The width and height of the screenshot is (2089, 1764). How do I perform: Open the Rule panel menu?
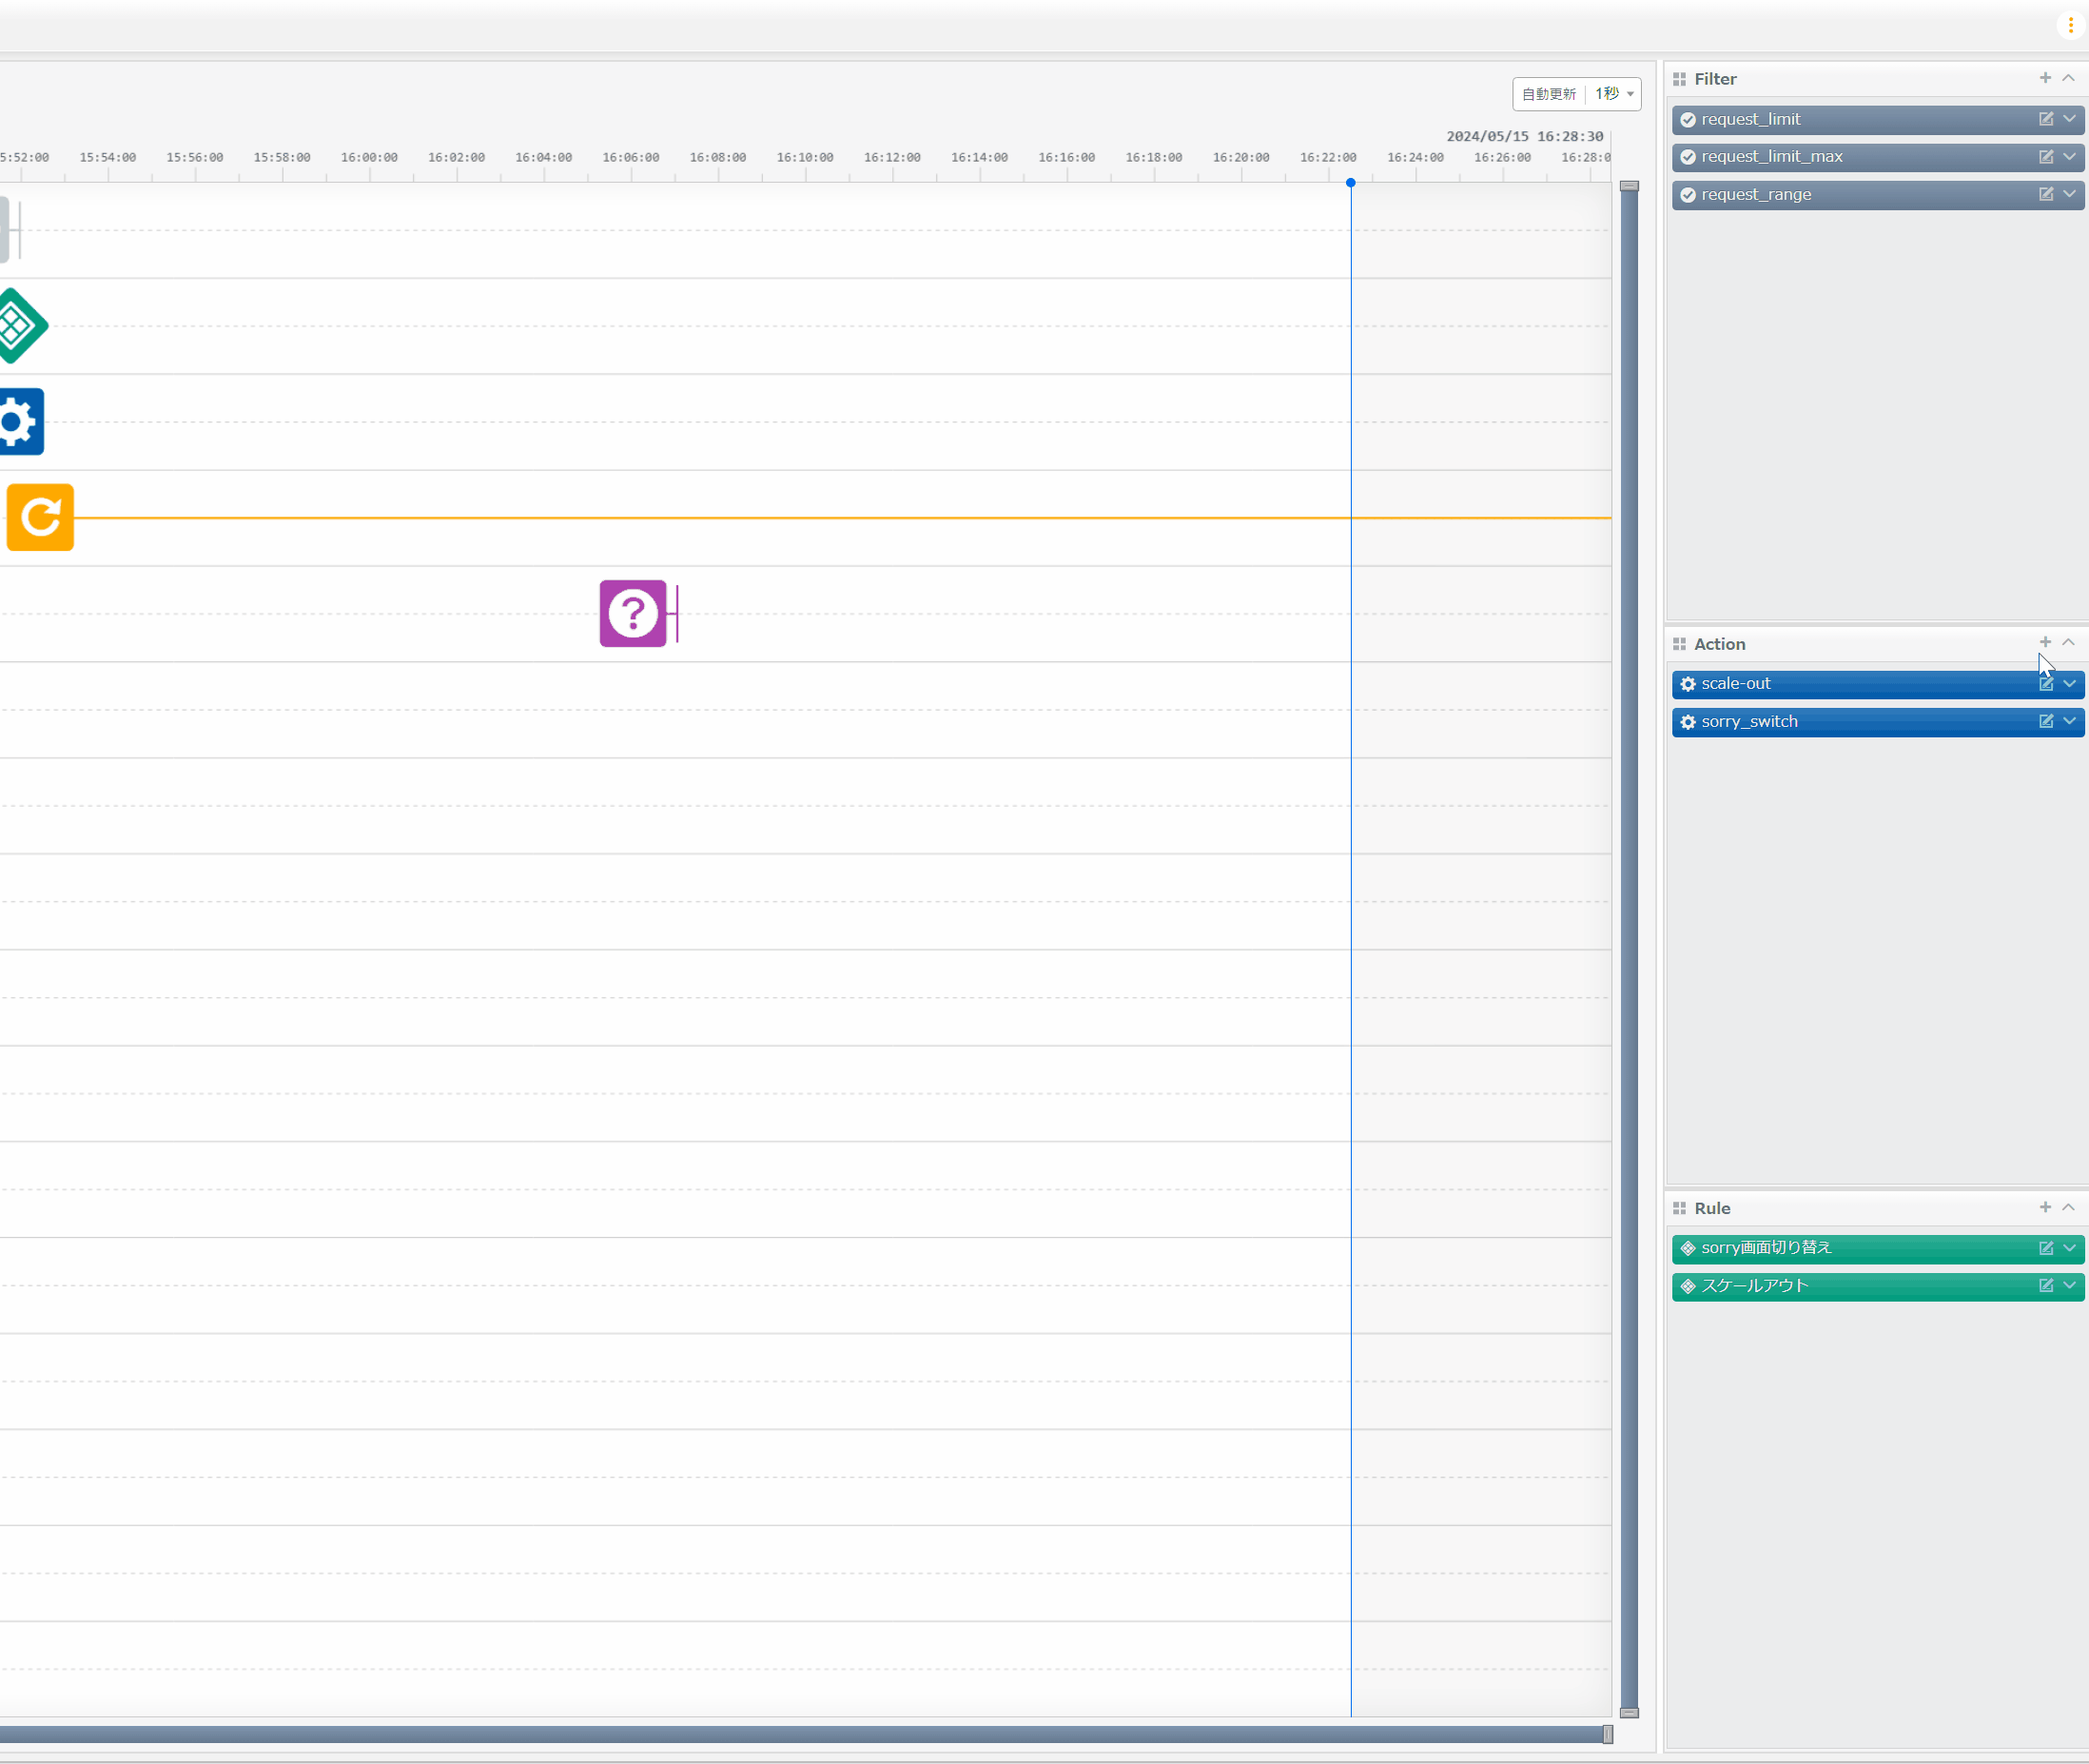tap(1678, 1207)
